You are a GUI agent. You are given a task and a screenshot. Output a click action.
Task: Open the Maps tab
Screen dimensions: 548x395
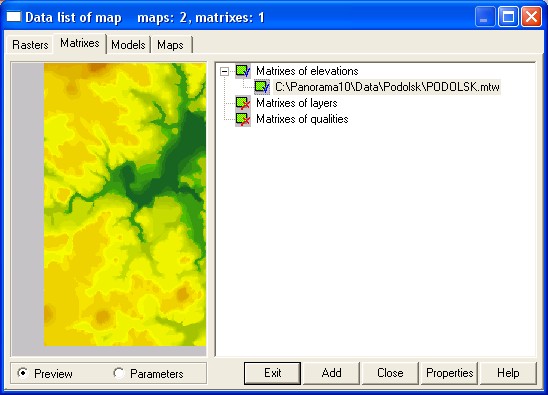[x=171, y=45]
